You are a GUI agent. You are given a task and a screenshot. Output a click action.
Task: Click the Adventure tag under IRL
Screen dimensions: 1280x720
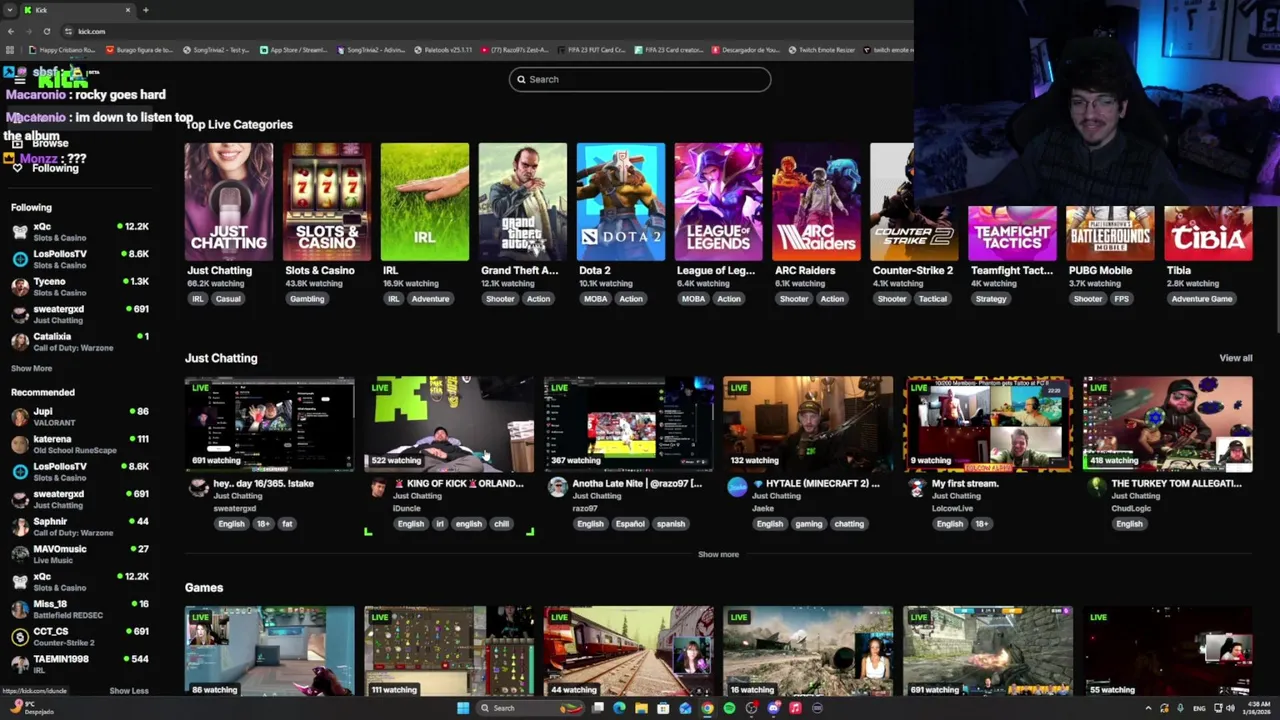coord(430,299)
